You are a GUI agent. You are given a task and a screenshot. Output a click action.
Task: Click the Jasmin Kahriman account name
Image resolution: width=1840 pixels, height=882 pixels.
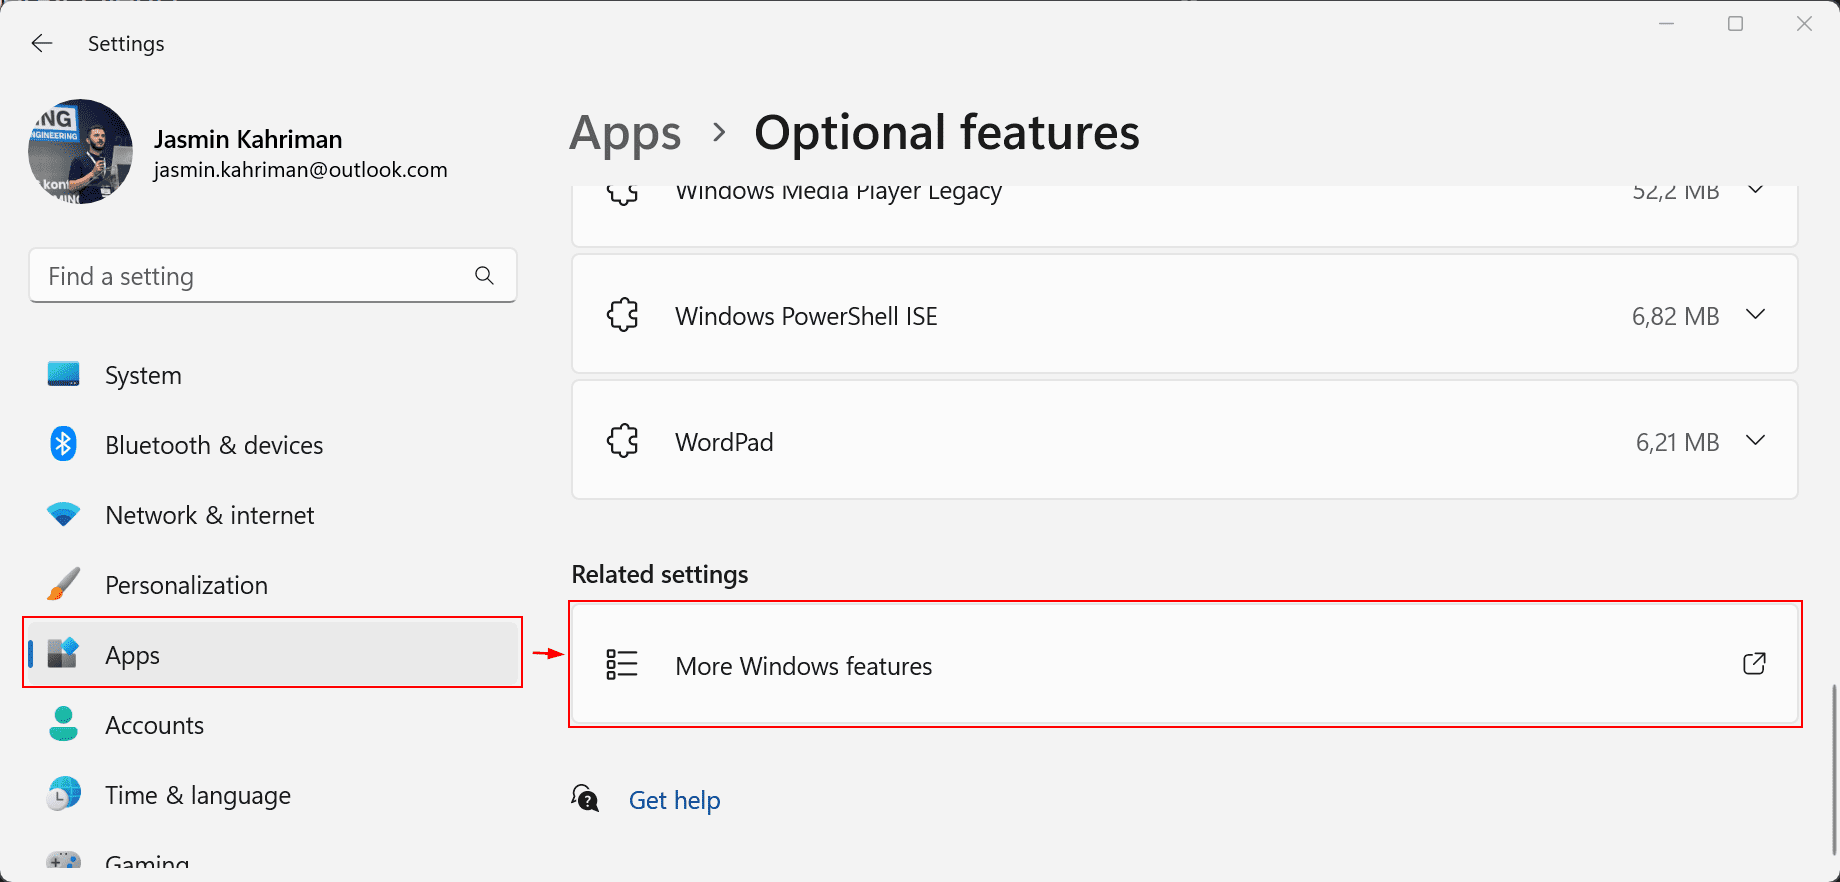[x=248, y=139]
